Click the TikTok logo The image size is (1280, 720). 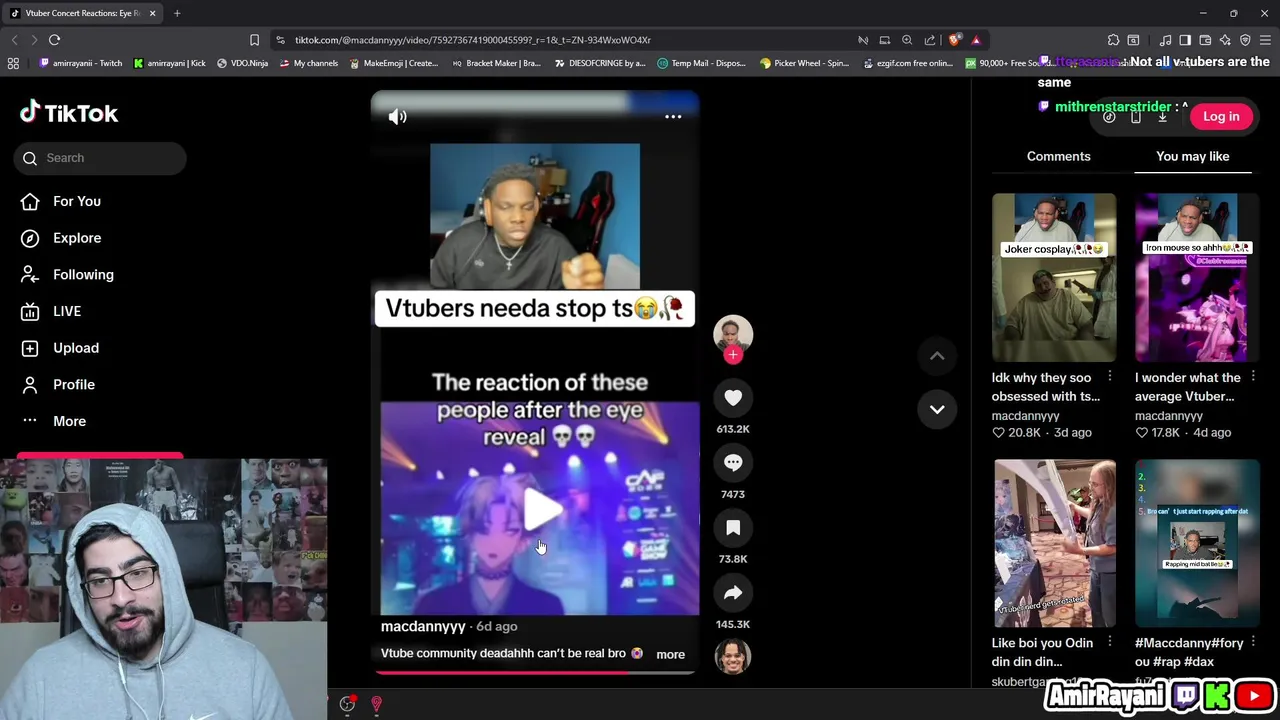69,113
